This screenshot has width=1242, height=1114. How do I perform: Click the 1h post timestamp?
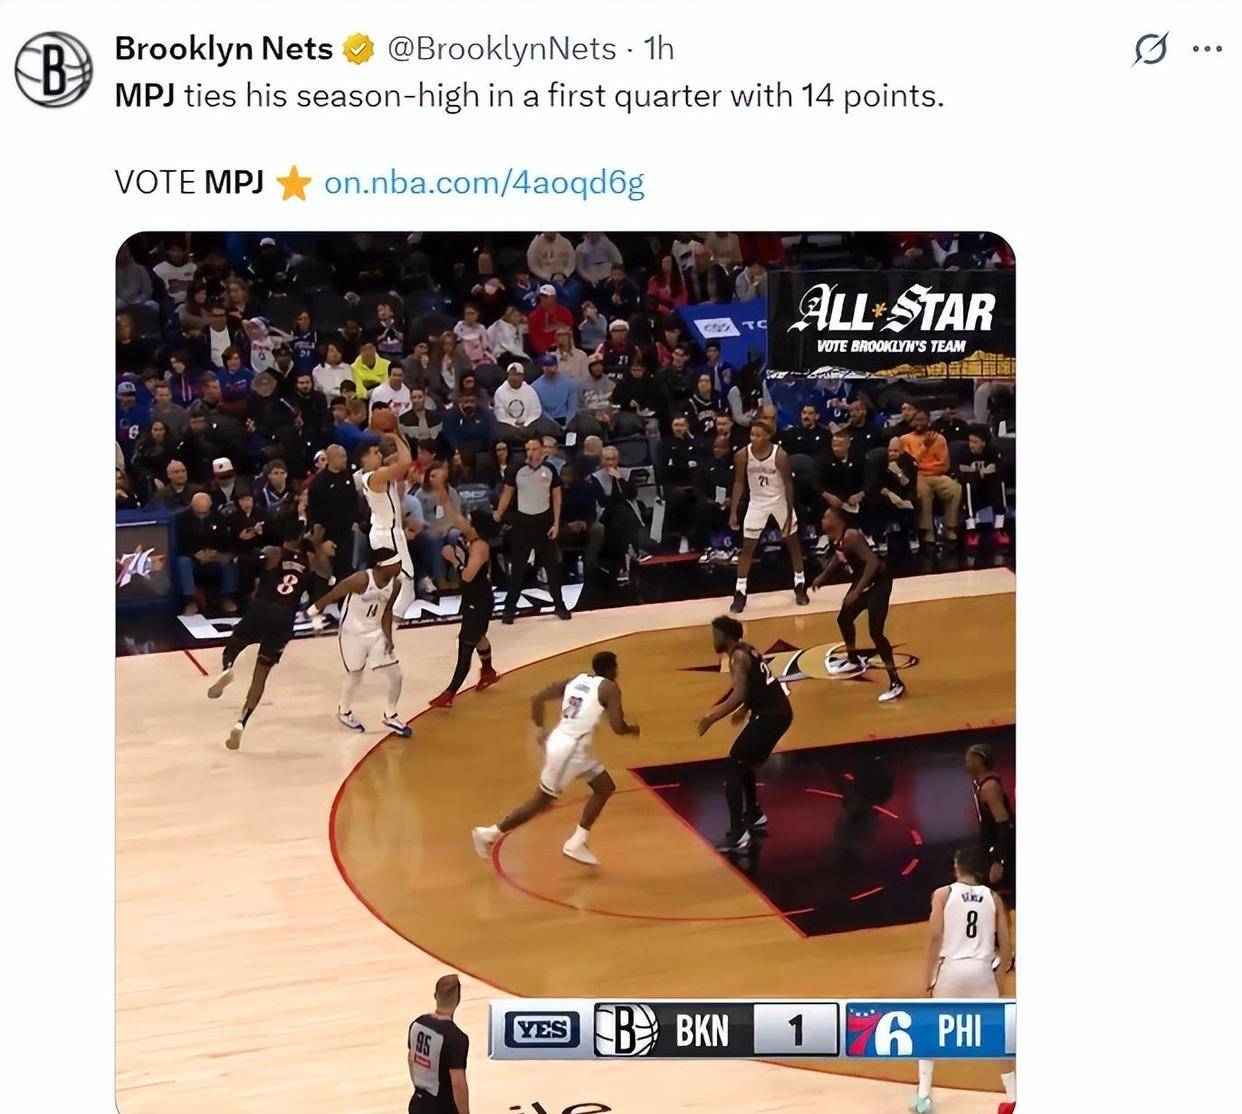click(659, 48)
